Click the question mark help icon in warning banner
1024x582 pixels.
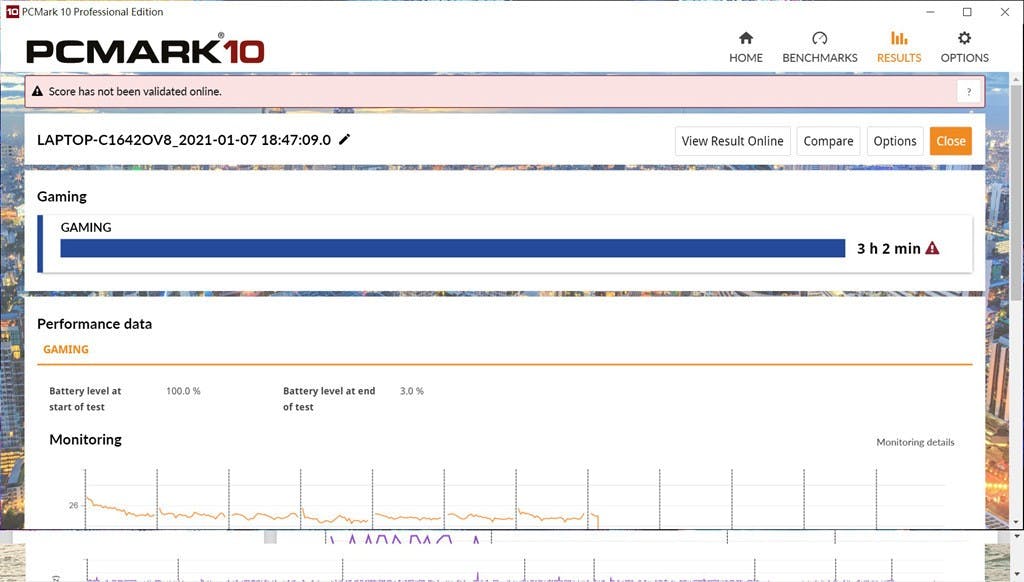968,91
